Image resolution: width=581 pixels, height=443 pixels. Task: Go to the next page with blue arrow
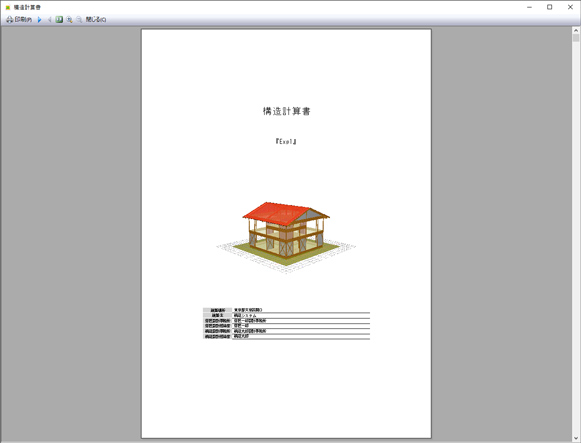pyautogui.click(x=39, y=20)
